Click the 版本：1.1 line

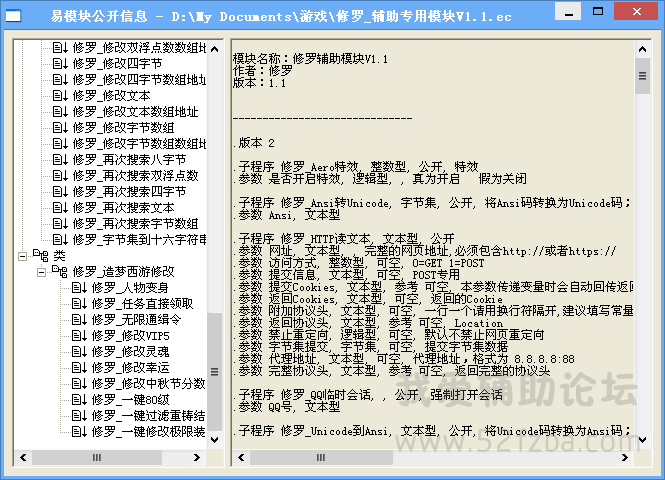[x=259, y=82]
